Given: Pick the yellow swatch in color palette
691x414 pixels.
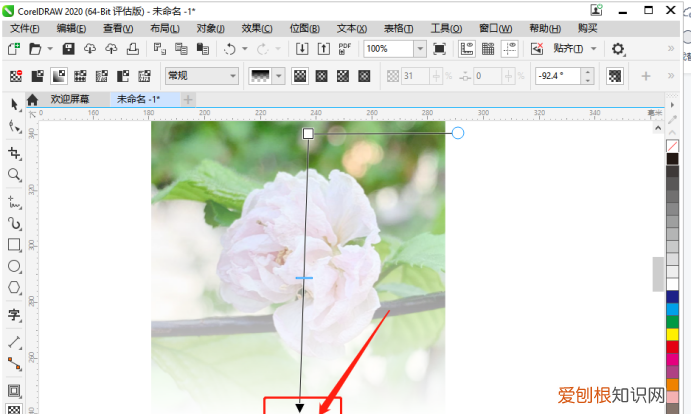Looking at the screenshot, I should [672, 335].
